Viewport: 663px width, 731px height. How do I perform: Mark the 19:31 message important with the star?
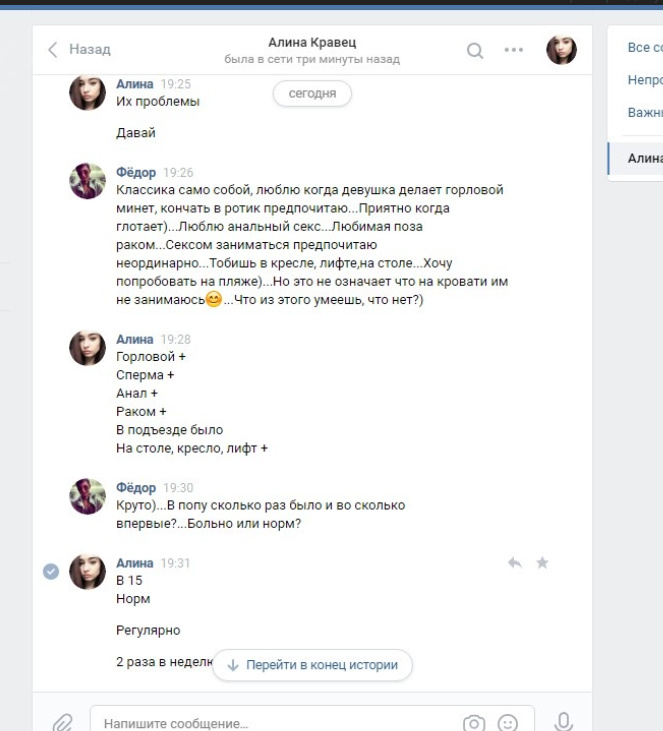[542, 563]
